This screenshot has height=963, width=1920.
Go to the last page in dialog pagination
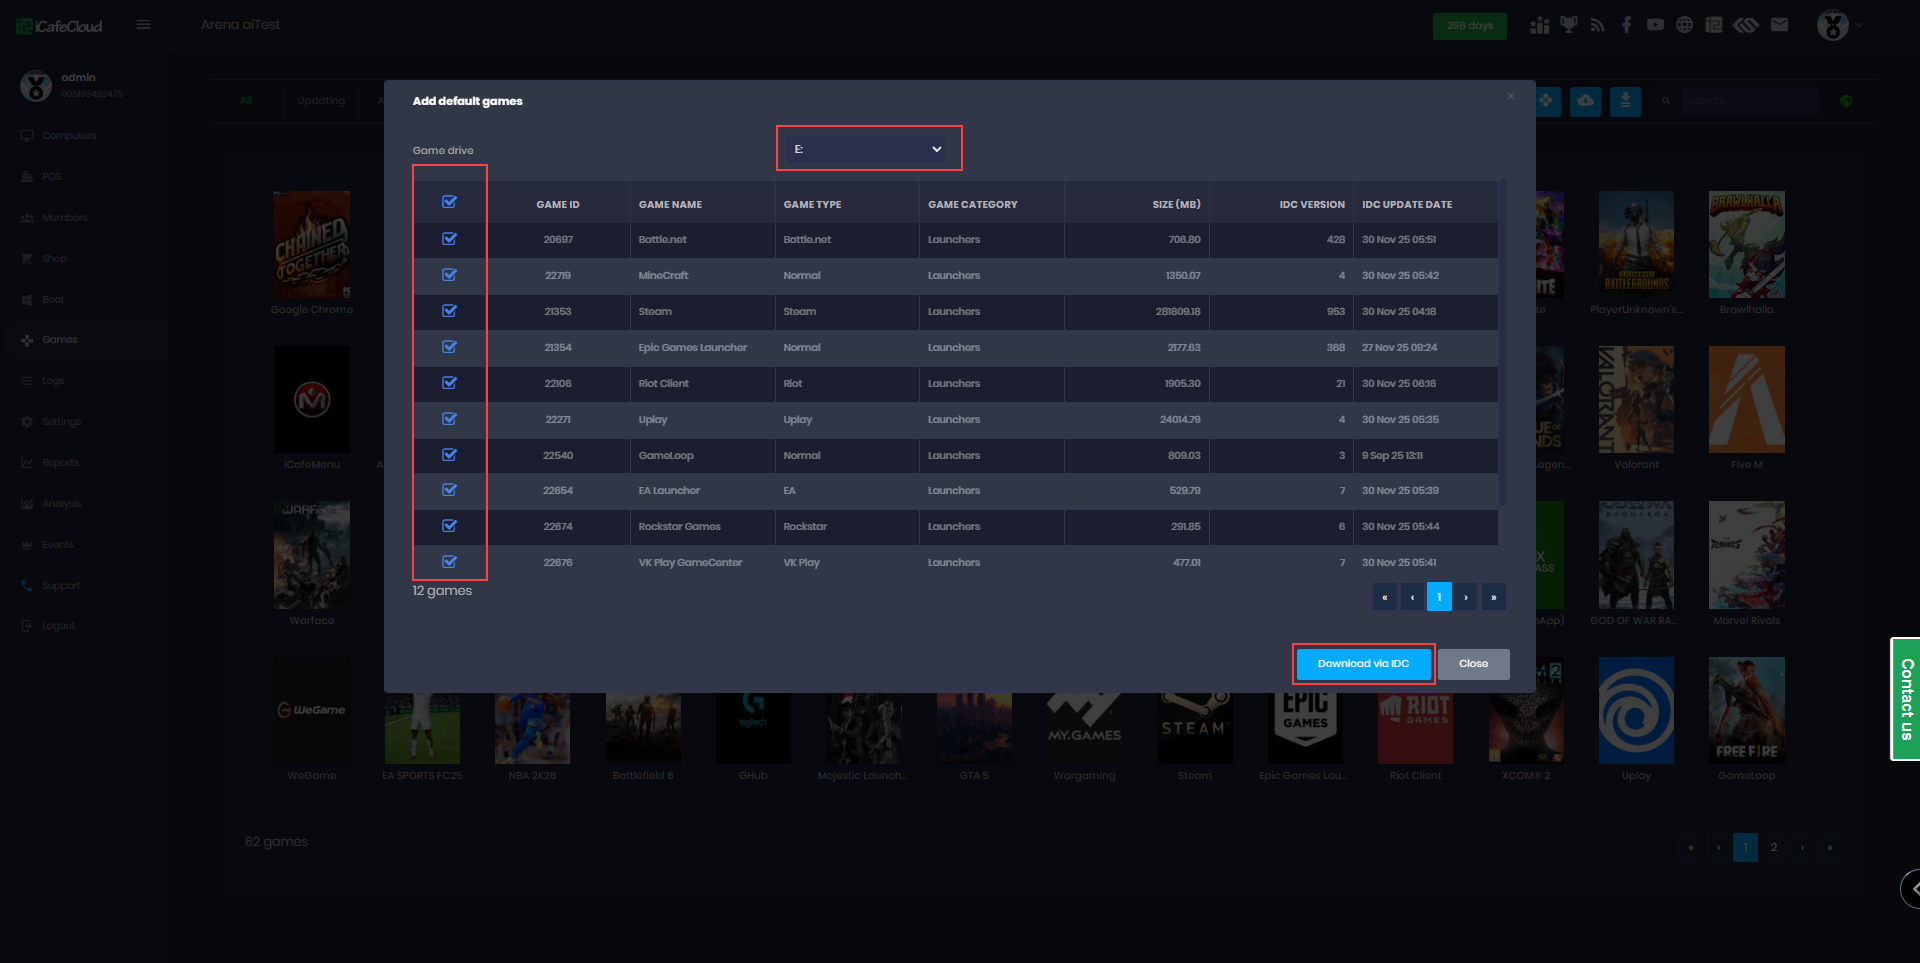click(x=1493, y=597)
